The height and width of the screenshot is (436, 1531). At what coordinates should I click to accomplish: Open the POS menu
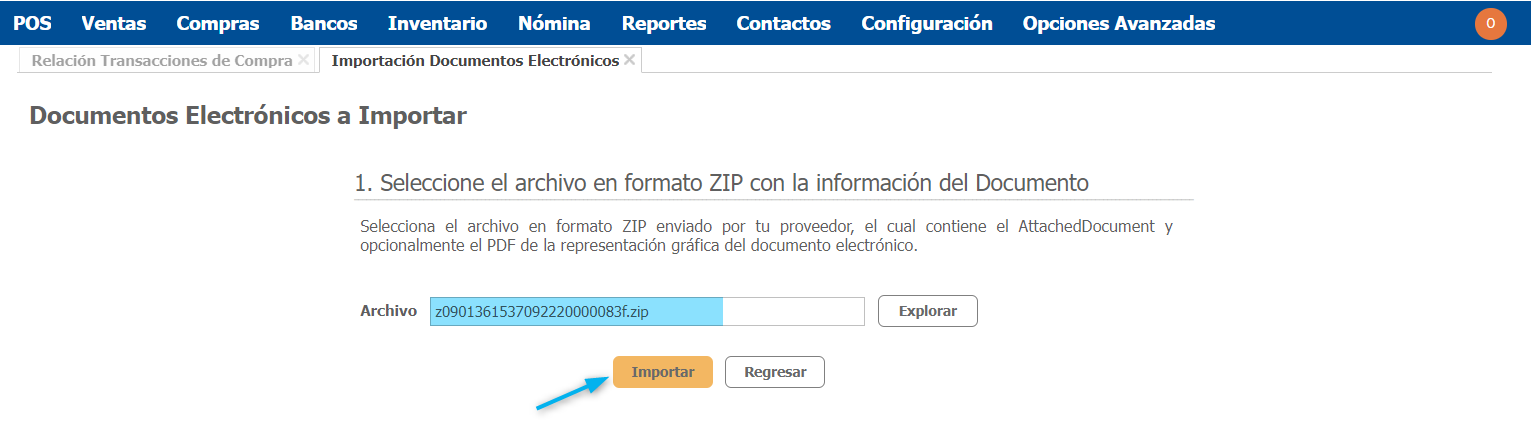(32, 23)
